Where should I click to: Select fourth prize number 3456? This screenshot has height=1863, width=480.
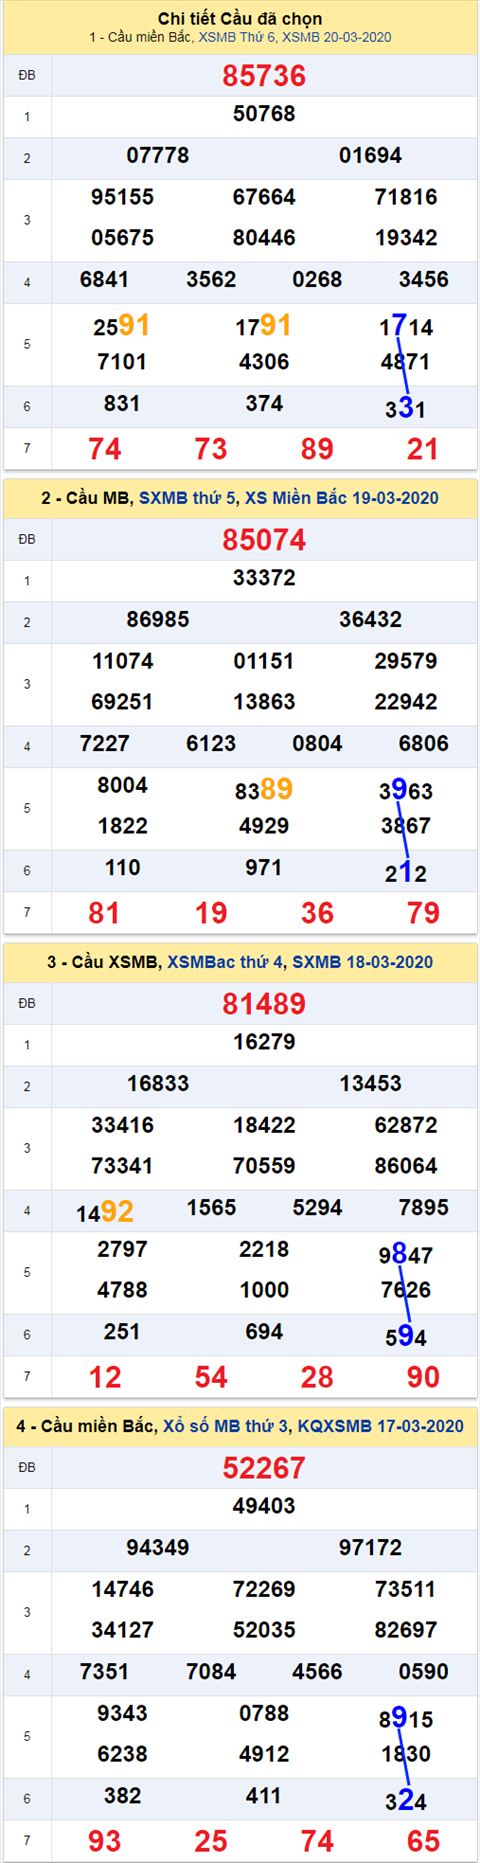pos(424,280)
